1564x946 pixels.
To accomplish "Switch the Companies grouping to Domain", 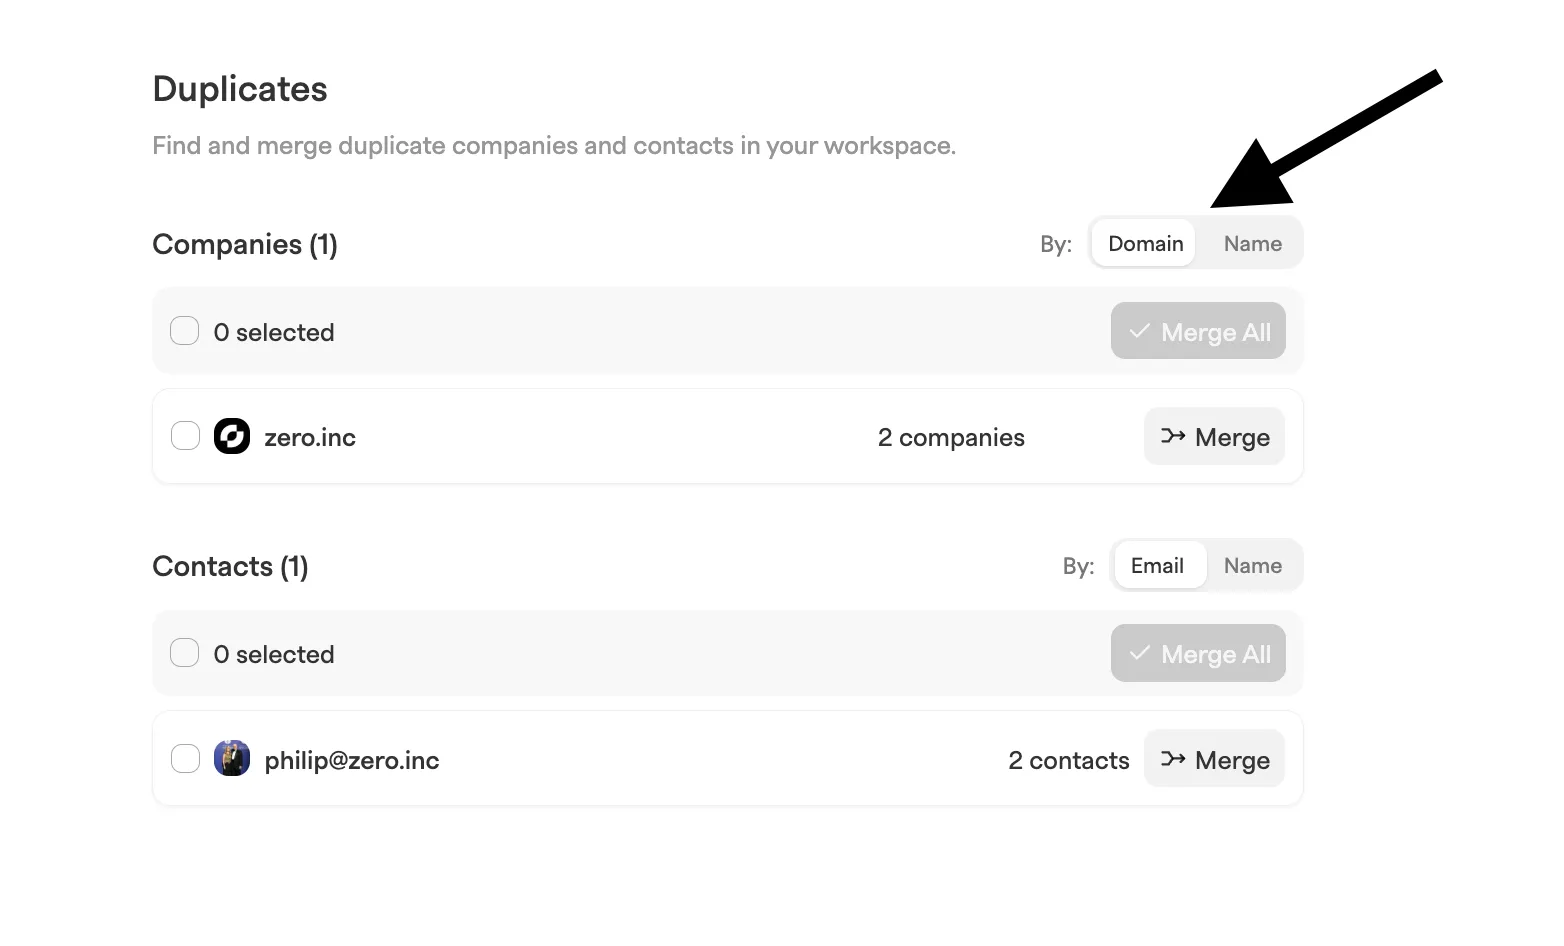I will [1145, 243].
